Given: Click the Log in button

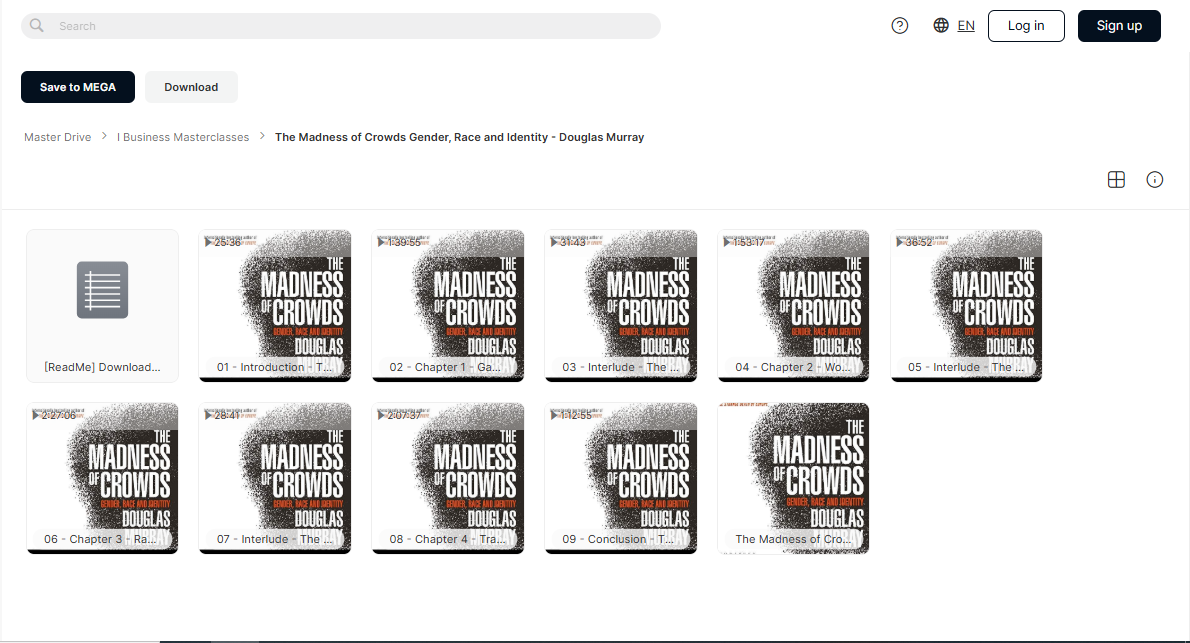Looking at the screenshot, I should [1026, 26].
